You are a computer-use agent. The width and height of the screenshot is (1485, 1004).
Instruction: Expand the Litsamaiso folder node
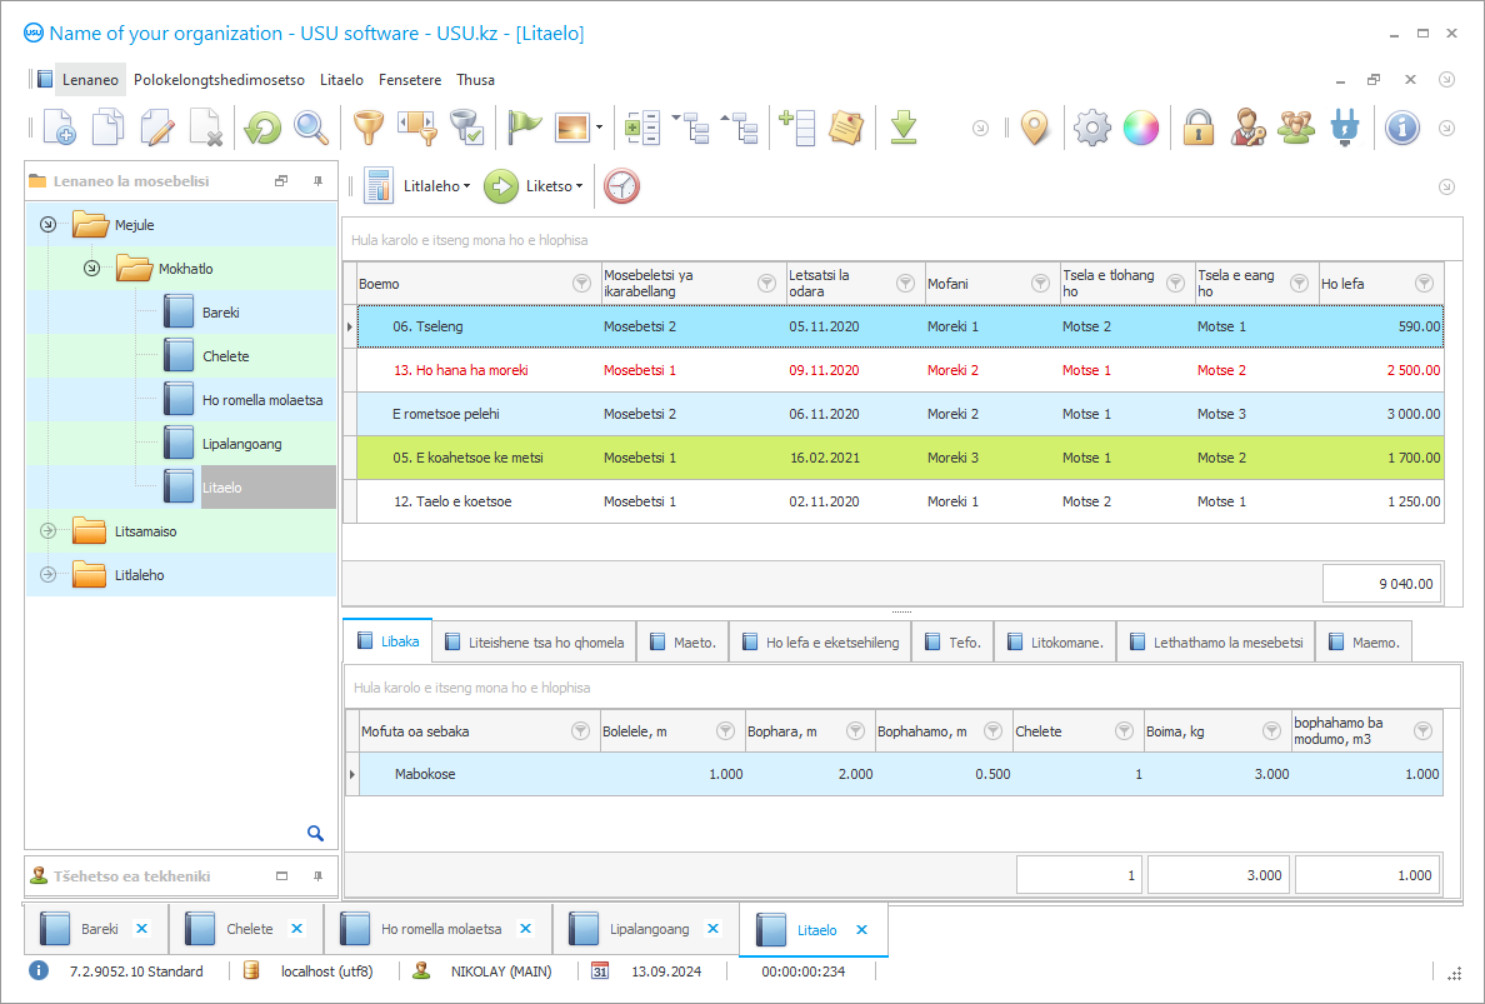coord(48,531)
